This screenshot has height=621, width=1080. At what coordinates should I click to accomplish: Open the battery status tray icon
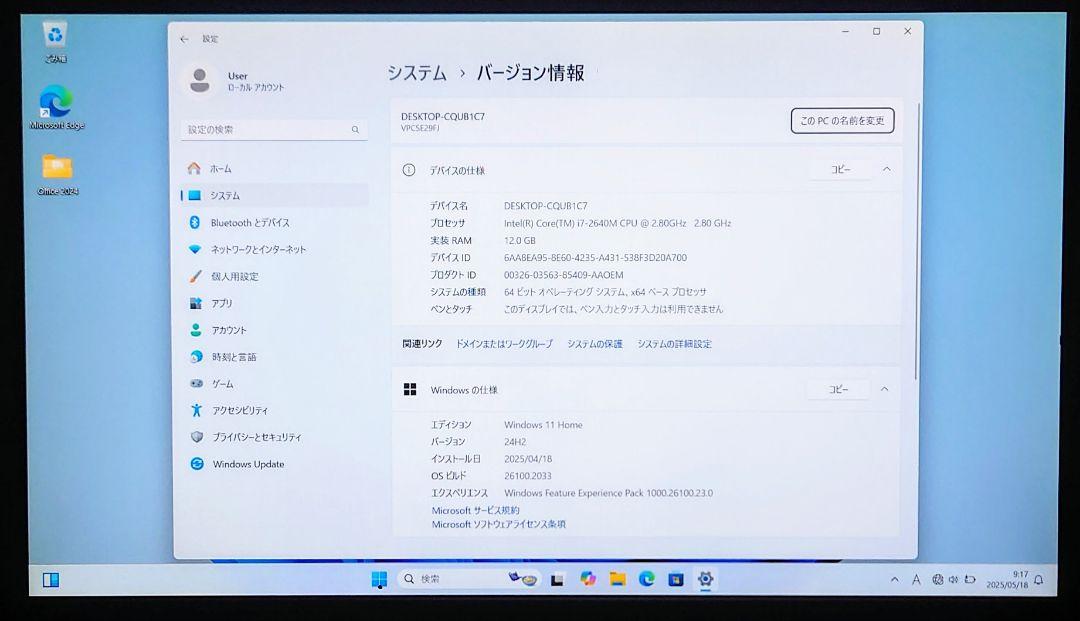pyautogui.click(x=970, y=580)
